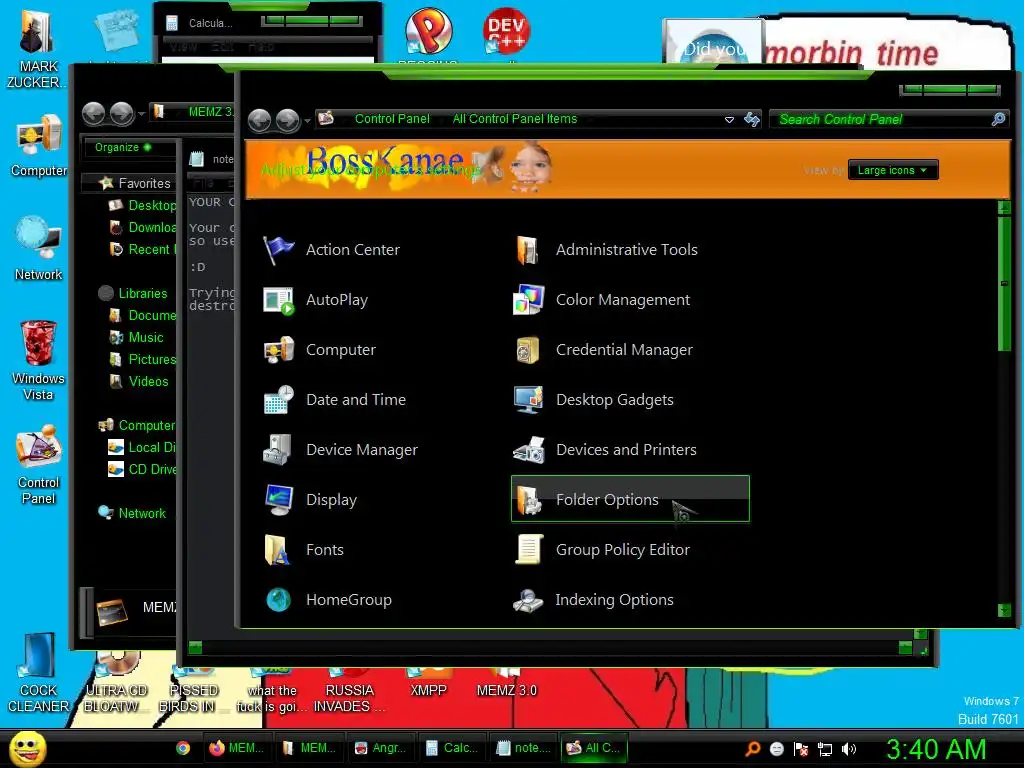Click the 3:40 AM taskbar clock

pos(935,749)
